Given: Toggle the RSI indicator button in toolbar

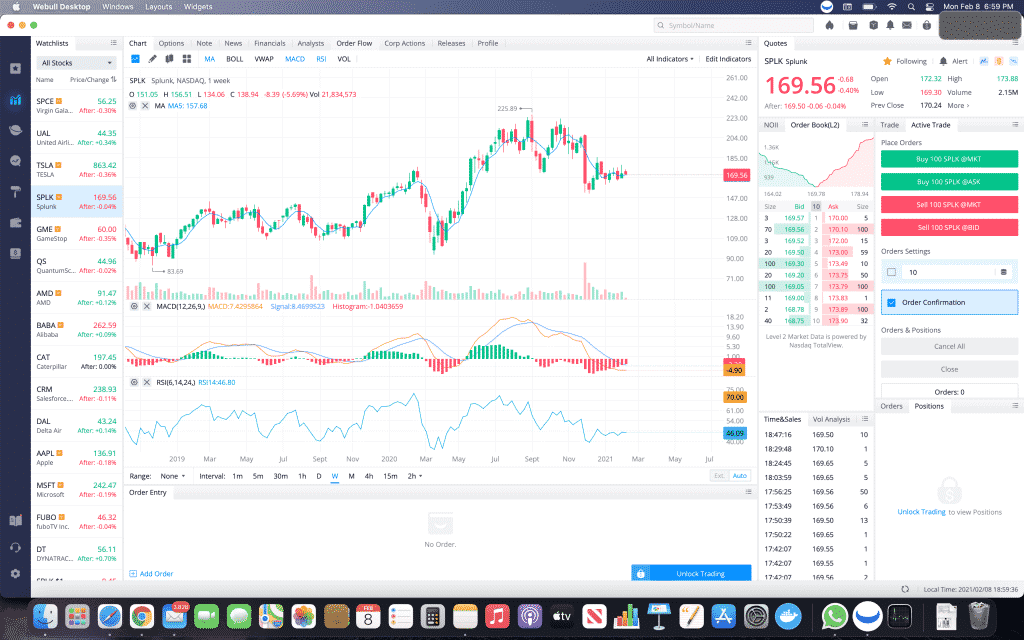Looking at the screenshot, I should point(321,59).
